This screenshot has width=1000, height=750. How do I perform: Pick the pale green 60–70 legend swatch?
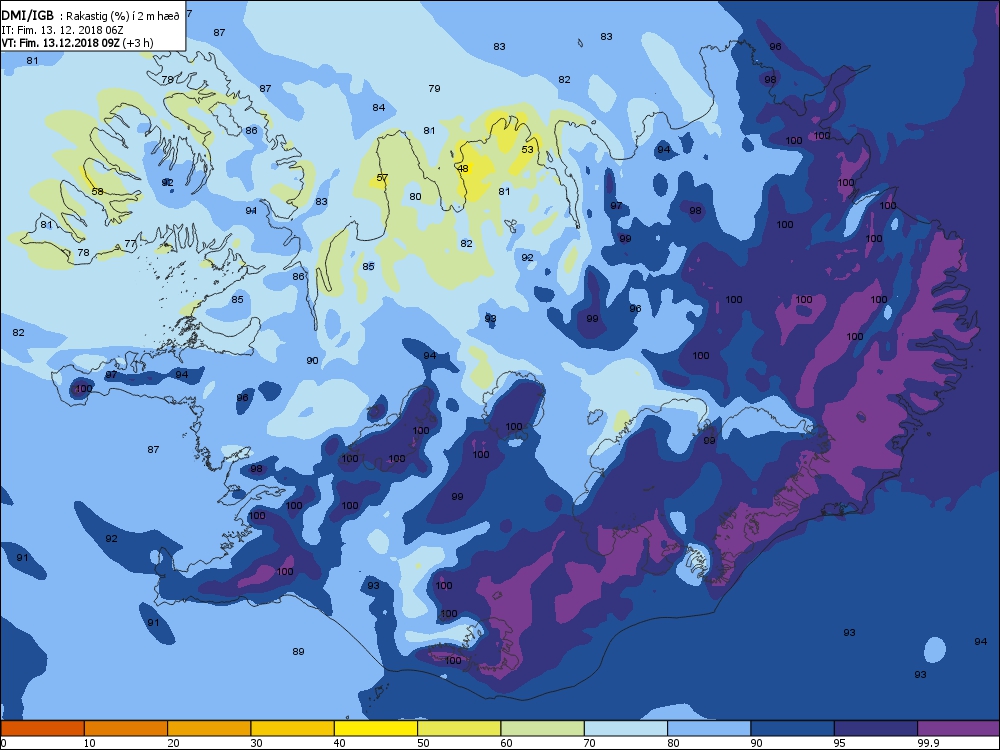coord(543,728)
